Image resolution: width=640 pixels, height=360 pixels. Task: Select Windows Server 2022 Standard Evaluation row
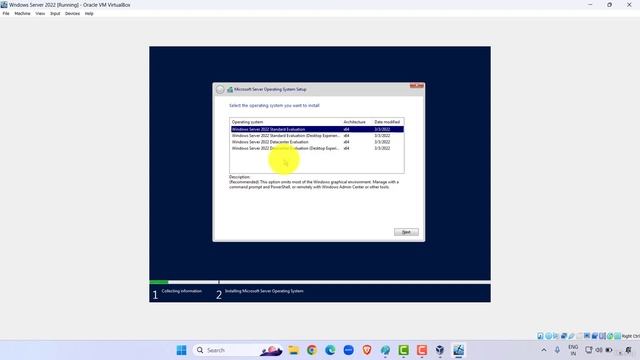(317, 129)
